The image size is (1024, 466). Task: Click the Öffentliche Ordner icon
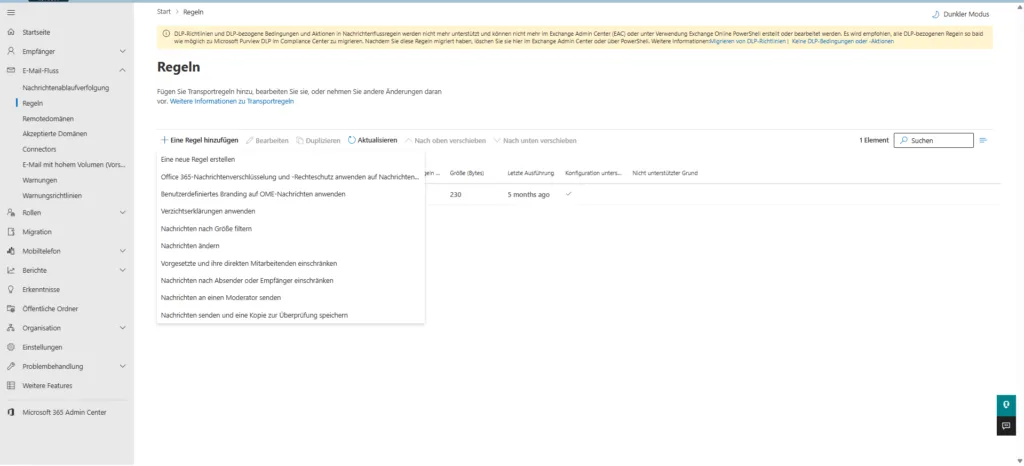(11, 308)
